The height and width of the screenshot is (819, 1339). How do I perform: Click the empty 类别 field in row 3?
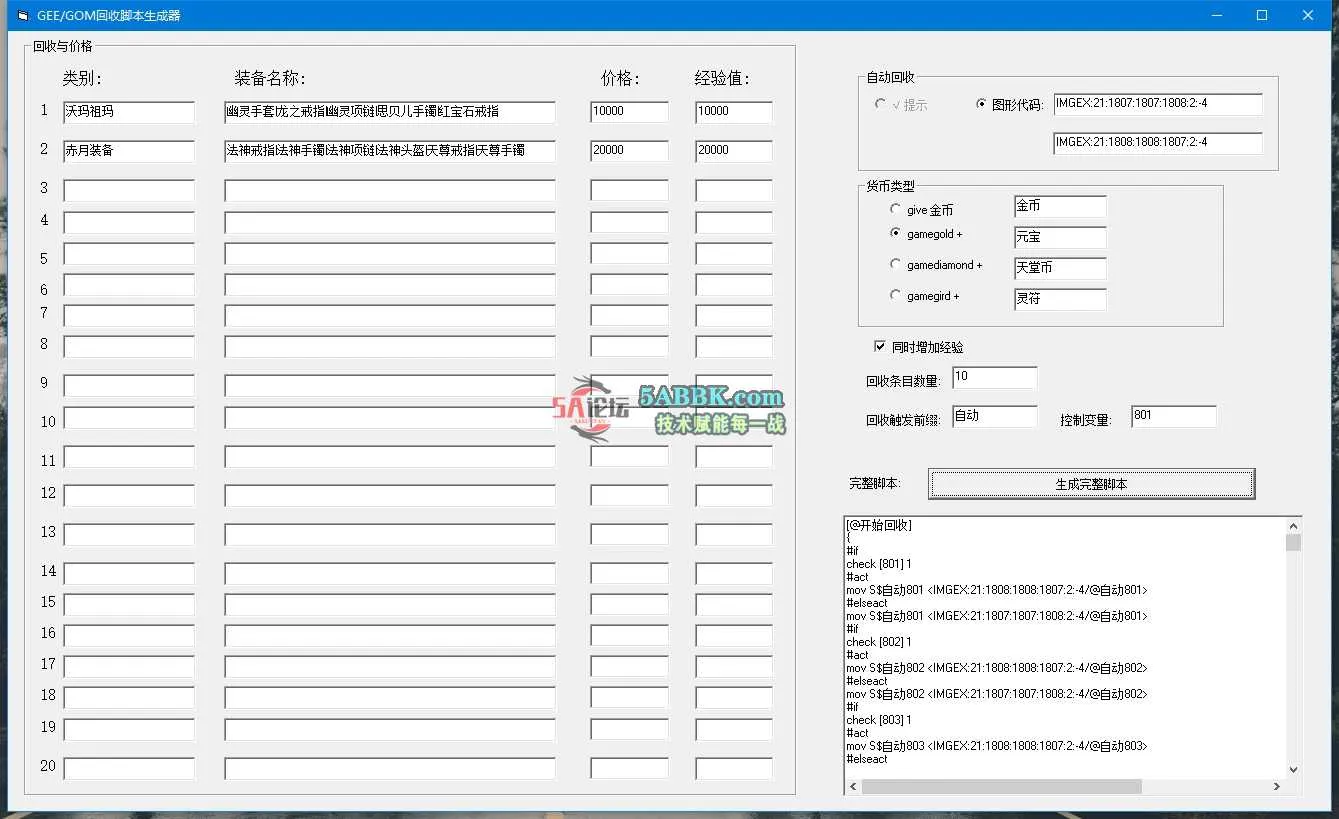click(x=129, y=190)
